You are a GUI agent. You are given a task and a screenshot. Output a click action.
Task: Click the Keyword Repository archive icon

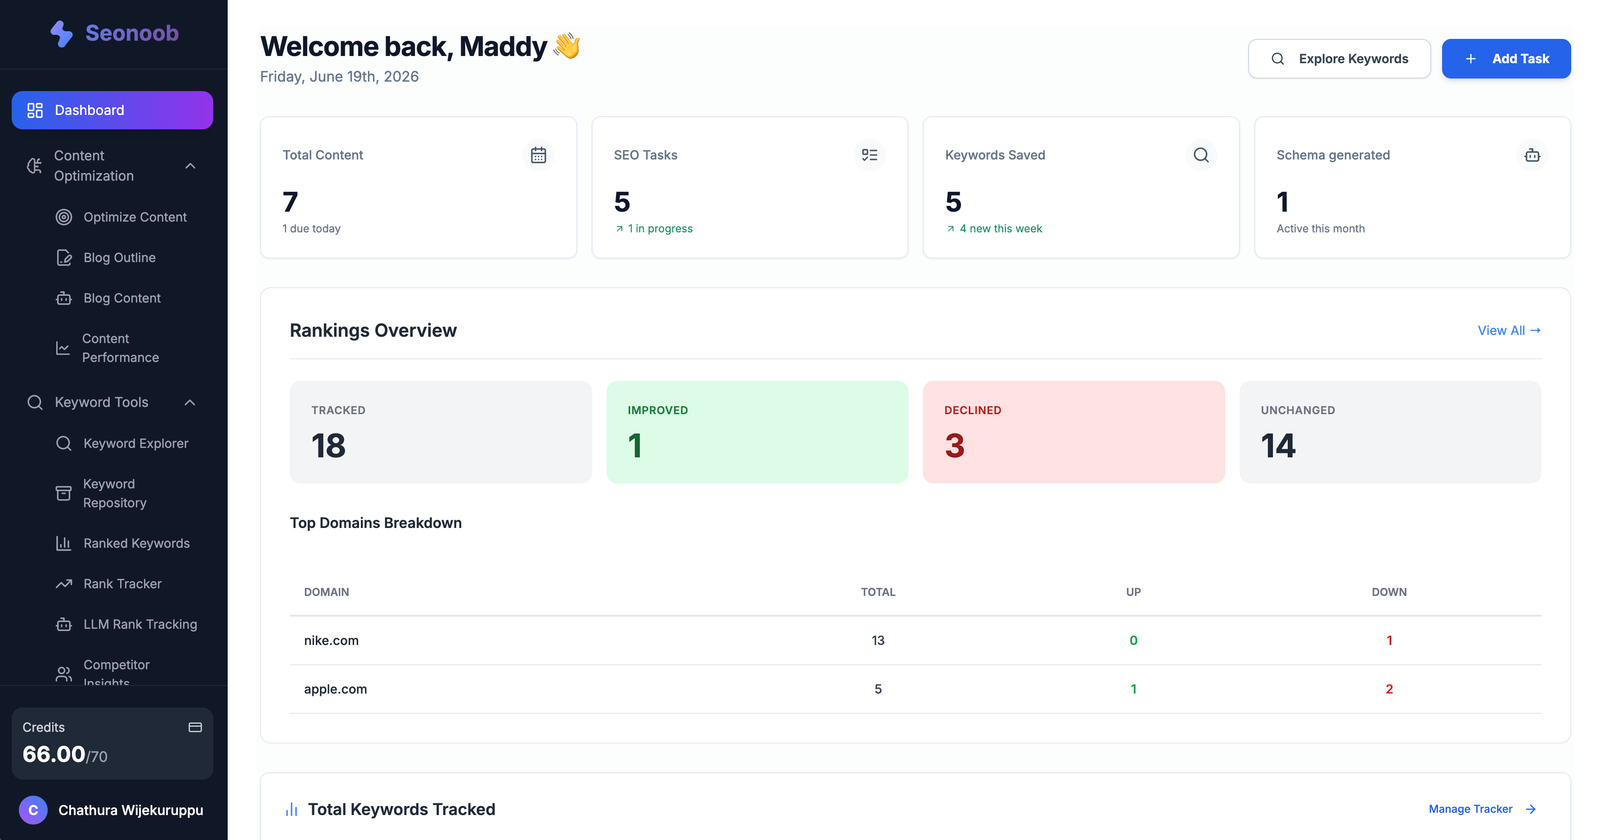click(63, 493)
